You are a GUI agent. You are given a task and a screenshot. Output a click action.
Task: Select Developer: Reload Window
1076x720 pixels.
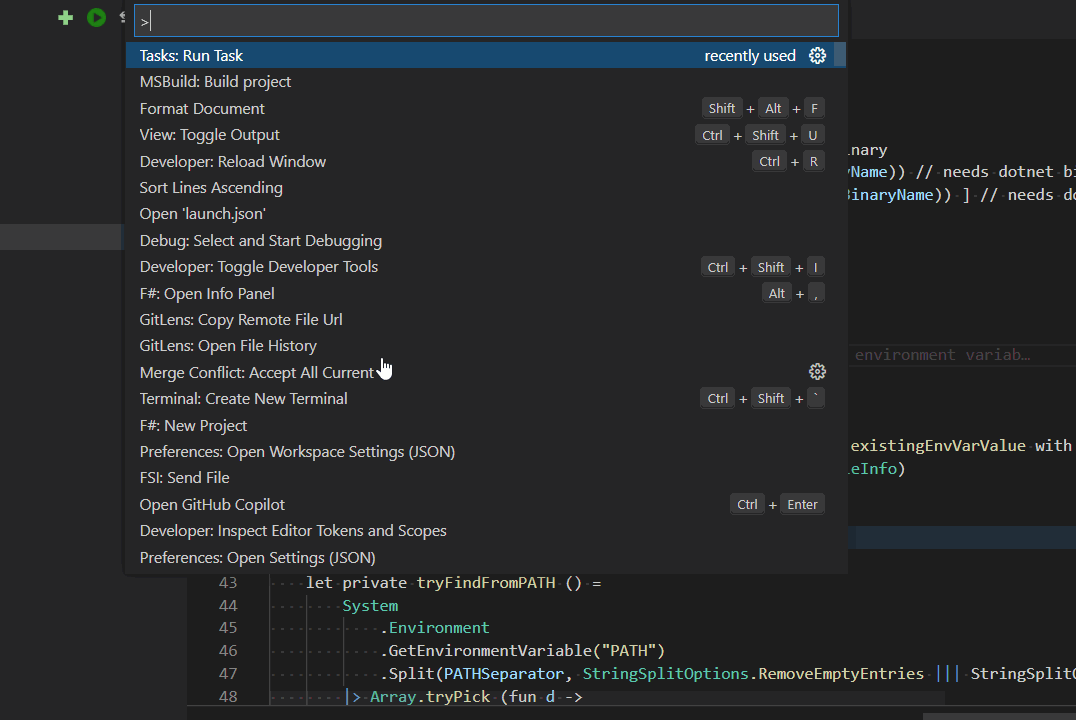click(x=233, y=162)
